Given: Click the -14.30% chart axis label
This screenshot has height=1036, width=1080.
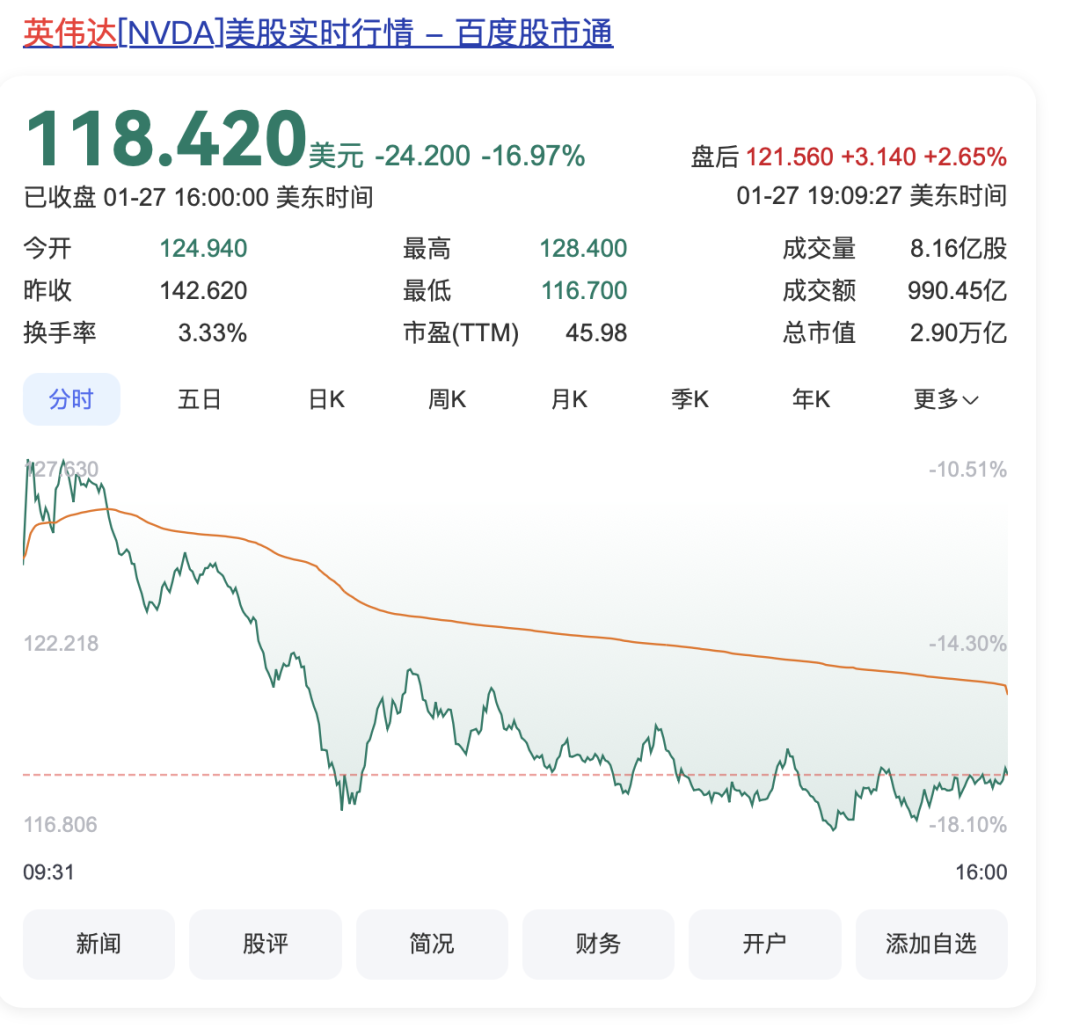Looking at the screenshot, I should [968, 644].
